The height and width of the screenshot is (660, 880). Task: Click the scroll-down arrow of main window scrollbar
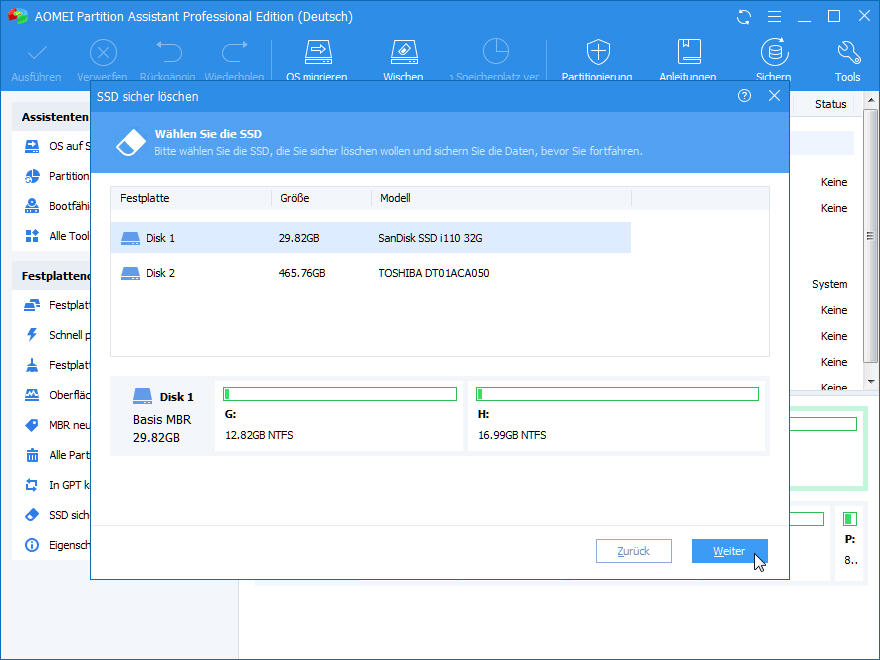click(870, 382)
